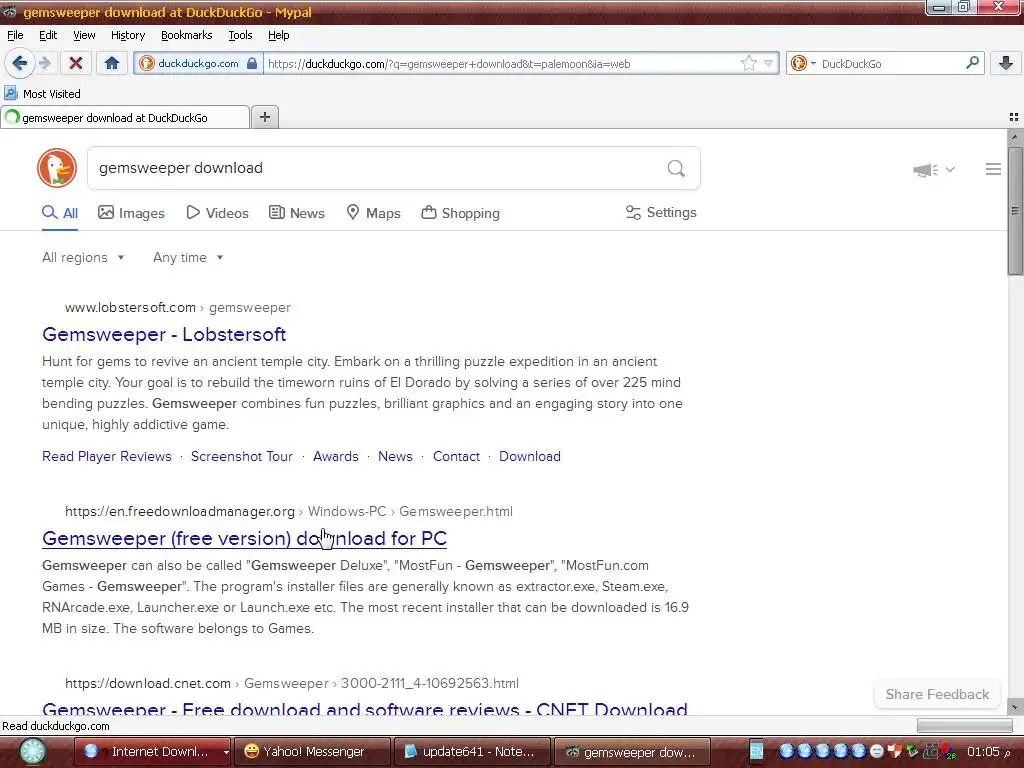The width and height of the screenshot is (1024, 768).
Task: Open Gemsweeper (free version) download result
Action: [244, 538]
